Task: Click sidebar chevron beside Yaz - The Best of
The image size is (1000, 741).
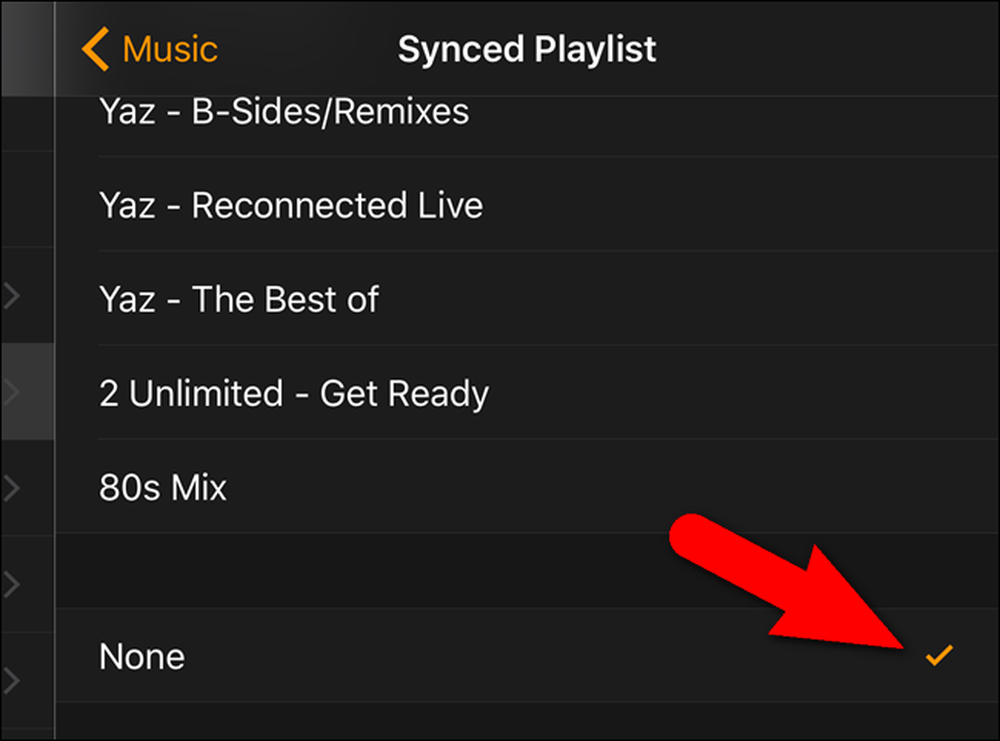Action: click(11, 297)
